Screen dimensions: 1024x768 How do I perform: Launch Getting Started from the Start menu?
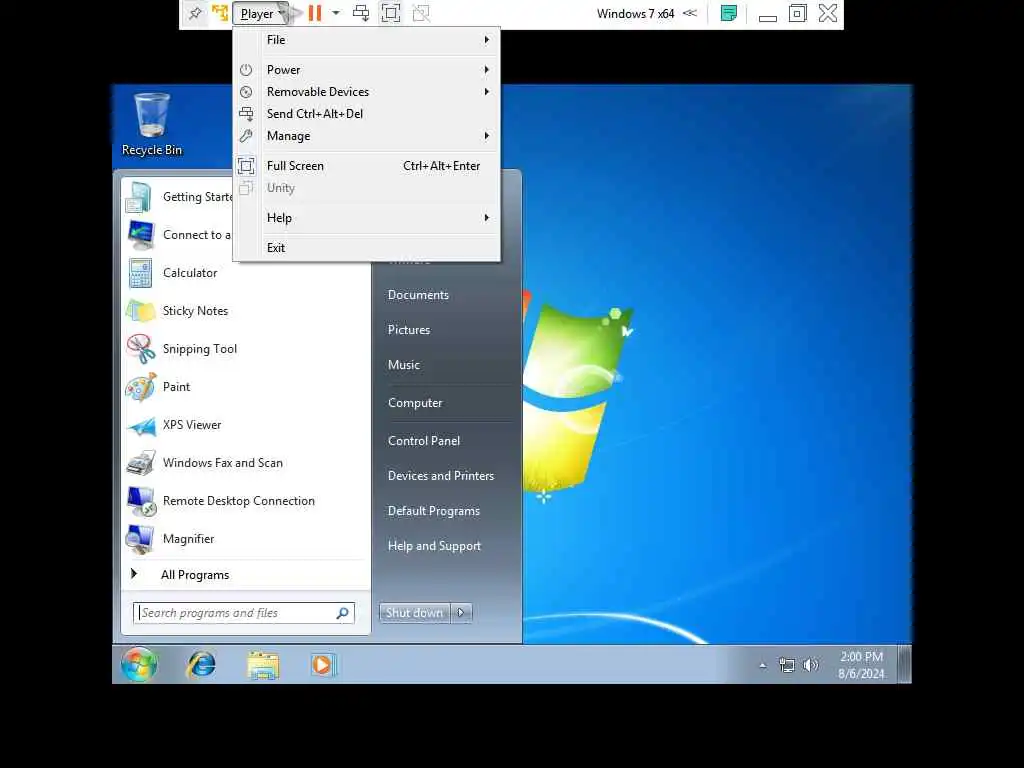click(x=179, y=197)
